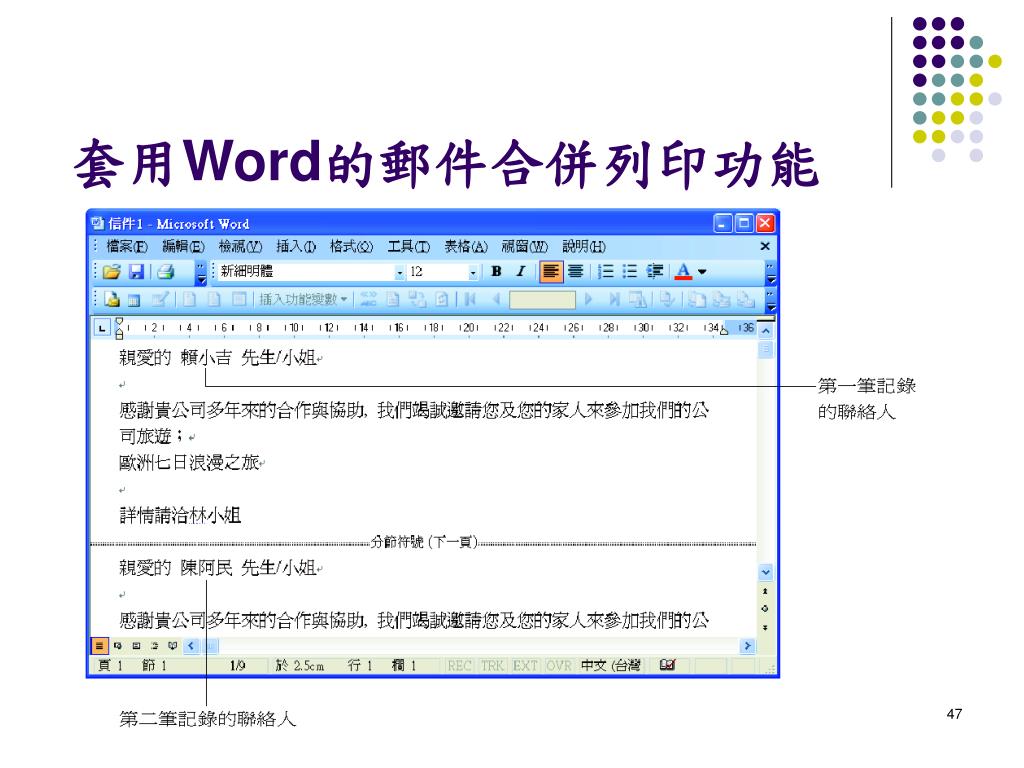Click the horizontal scrollbar left arrow
This screenshot has height=768, width=1024.
point(191,646)
